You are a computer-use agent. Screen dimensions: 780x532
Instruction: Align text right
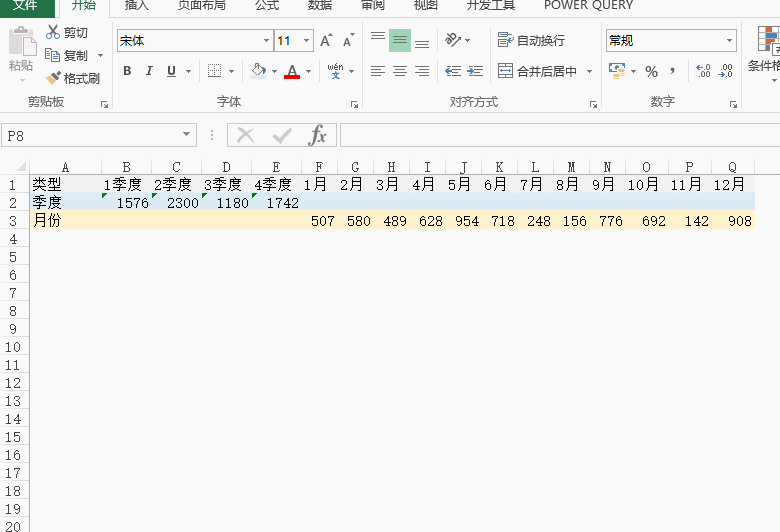422,71
